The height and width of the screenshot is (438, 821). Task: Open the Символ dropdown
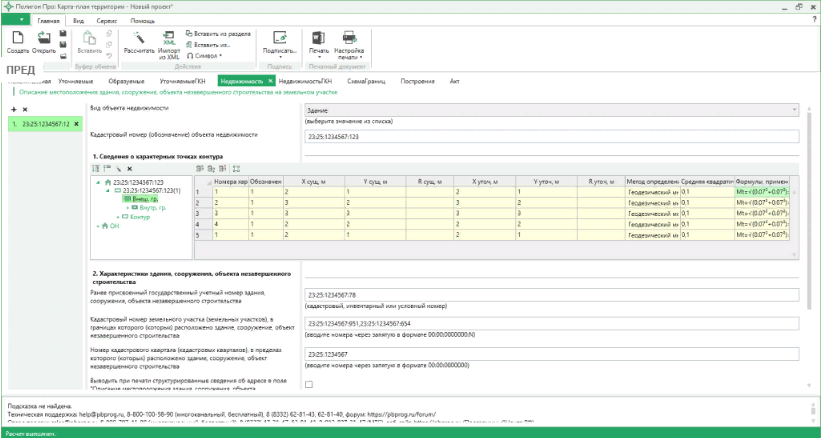(205, 55)
